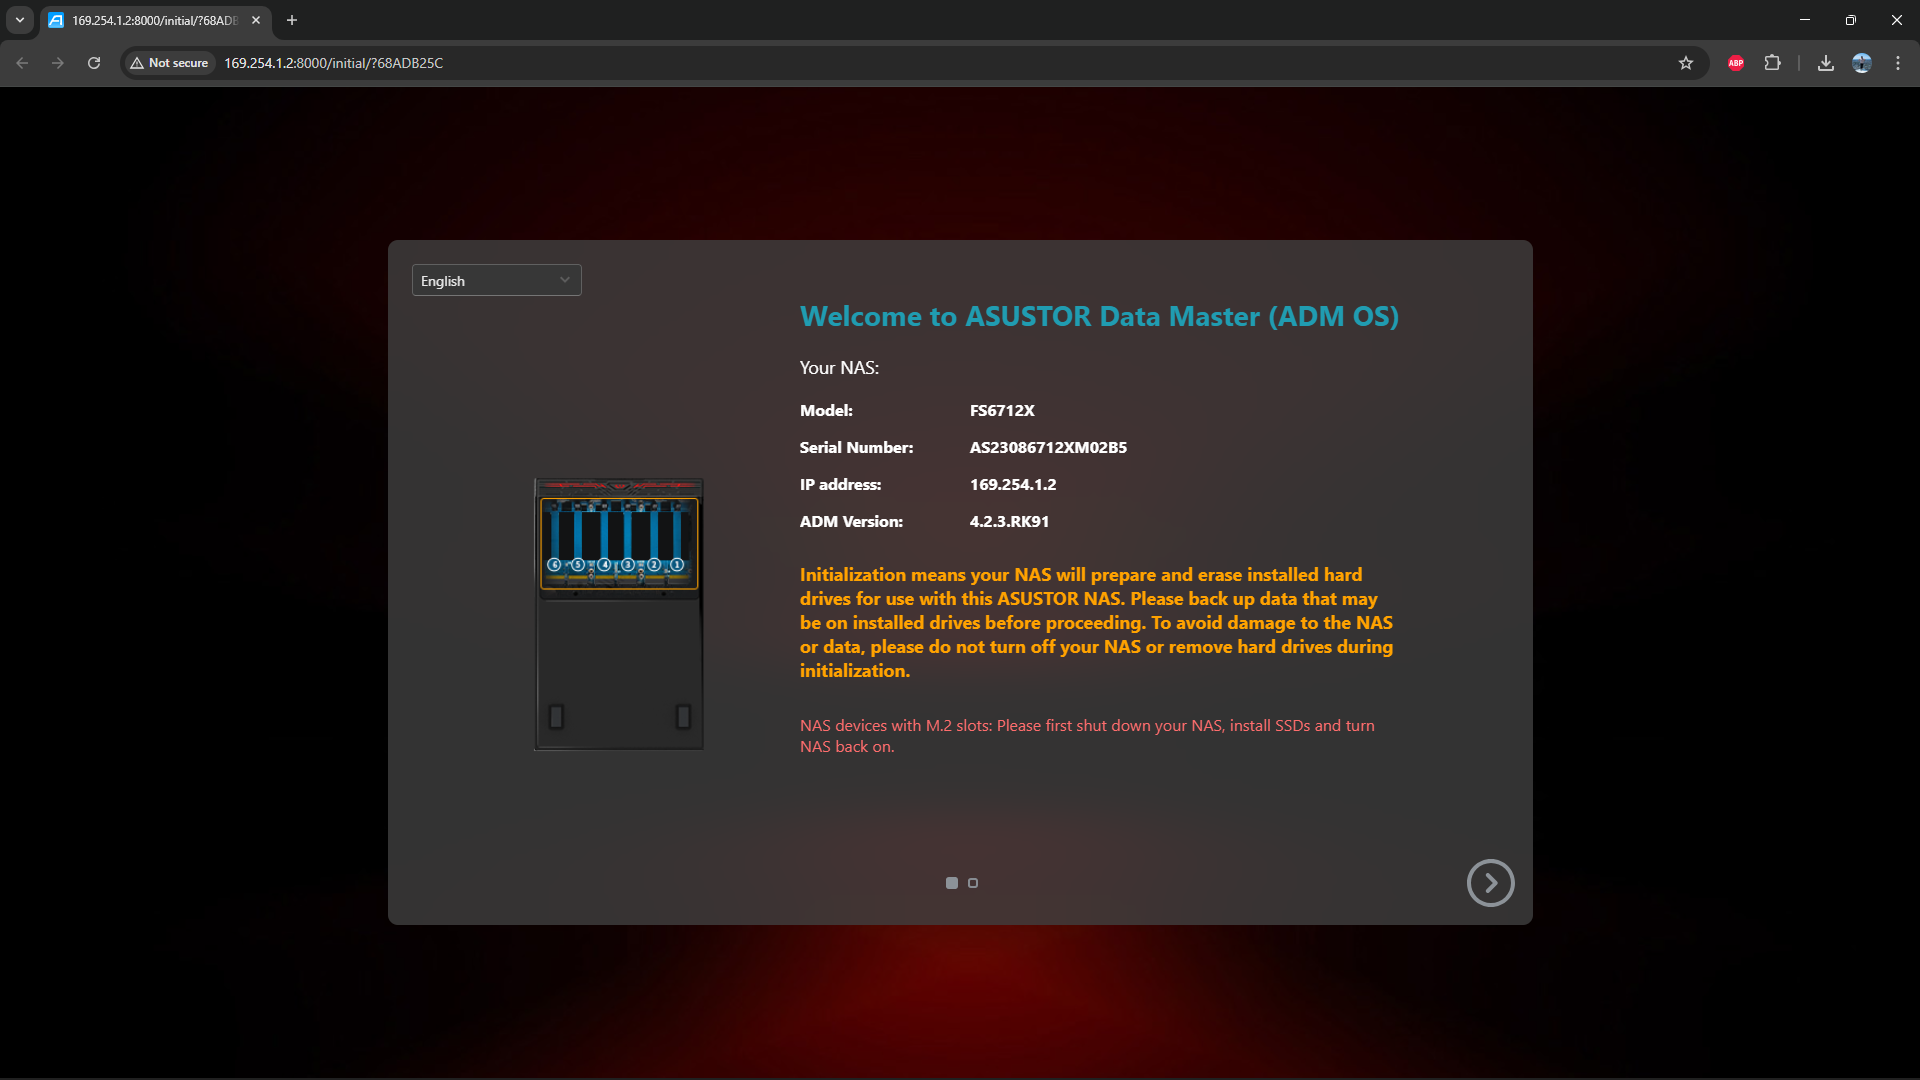Bookmark this page with star icon
Screen dimensions: 1920x1080
tap(1686, 63)
